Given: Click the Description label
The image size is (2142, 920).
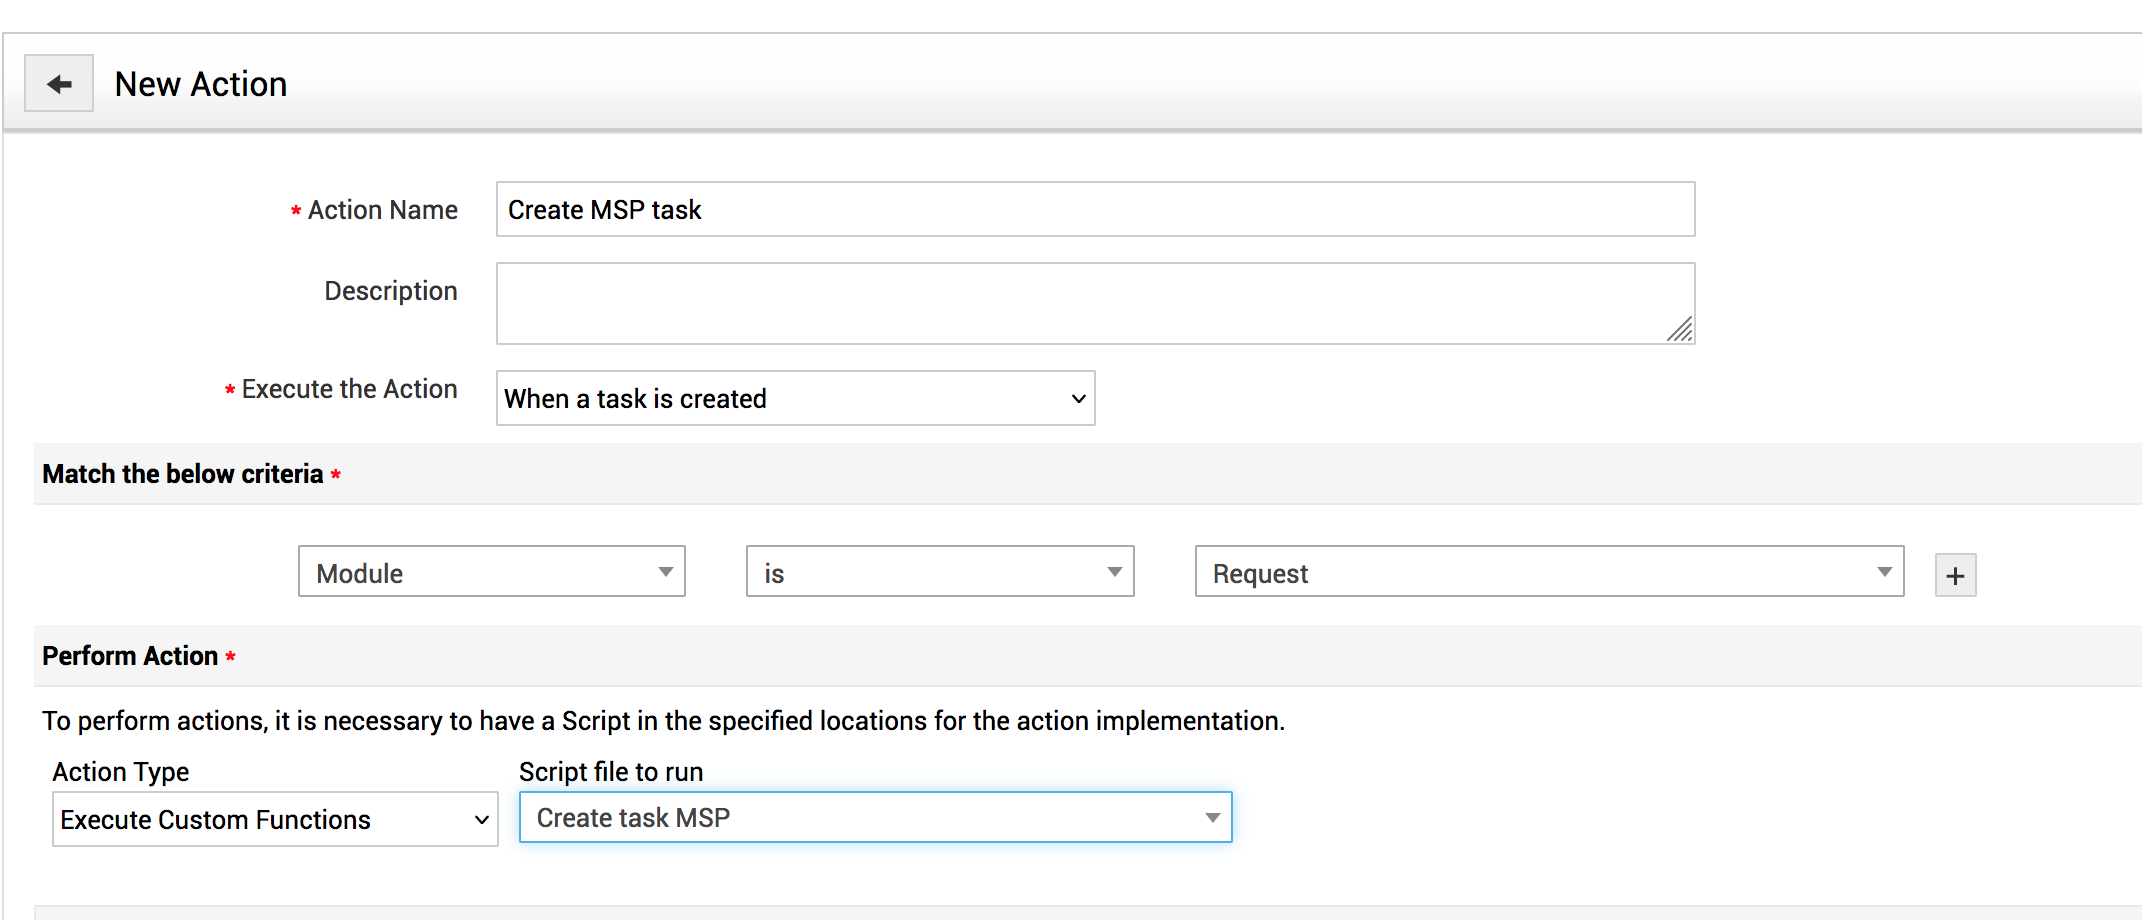Looking at the screenshot, I should click(390, 291).
